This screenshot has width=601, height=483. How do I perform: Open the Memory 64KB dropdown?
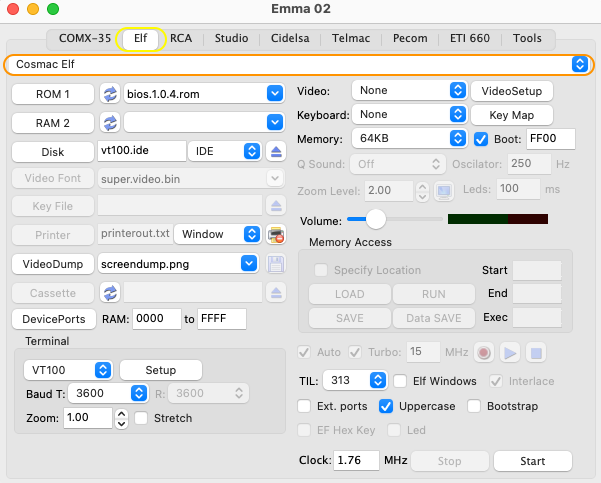point(409,138)
